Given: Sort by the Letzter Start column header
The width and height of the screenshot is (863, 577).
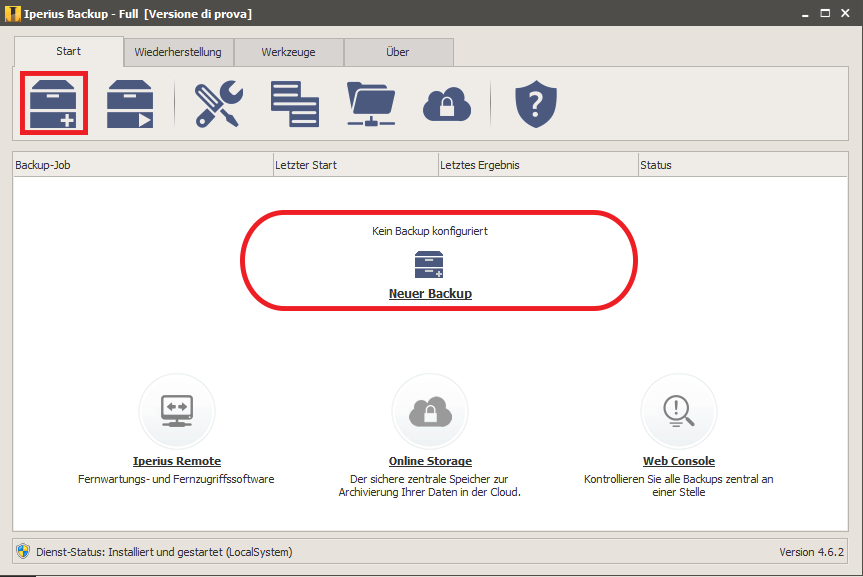Looking at the screenshot, I should point(356,165).
